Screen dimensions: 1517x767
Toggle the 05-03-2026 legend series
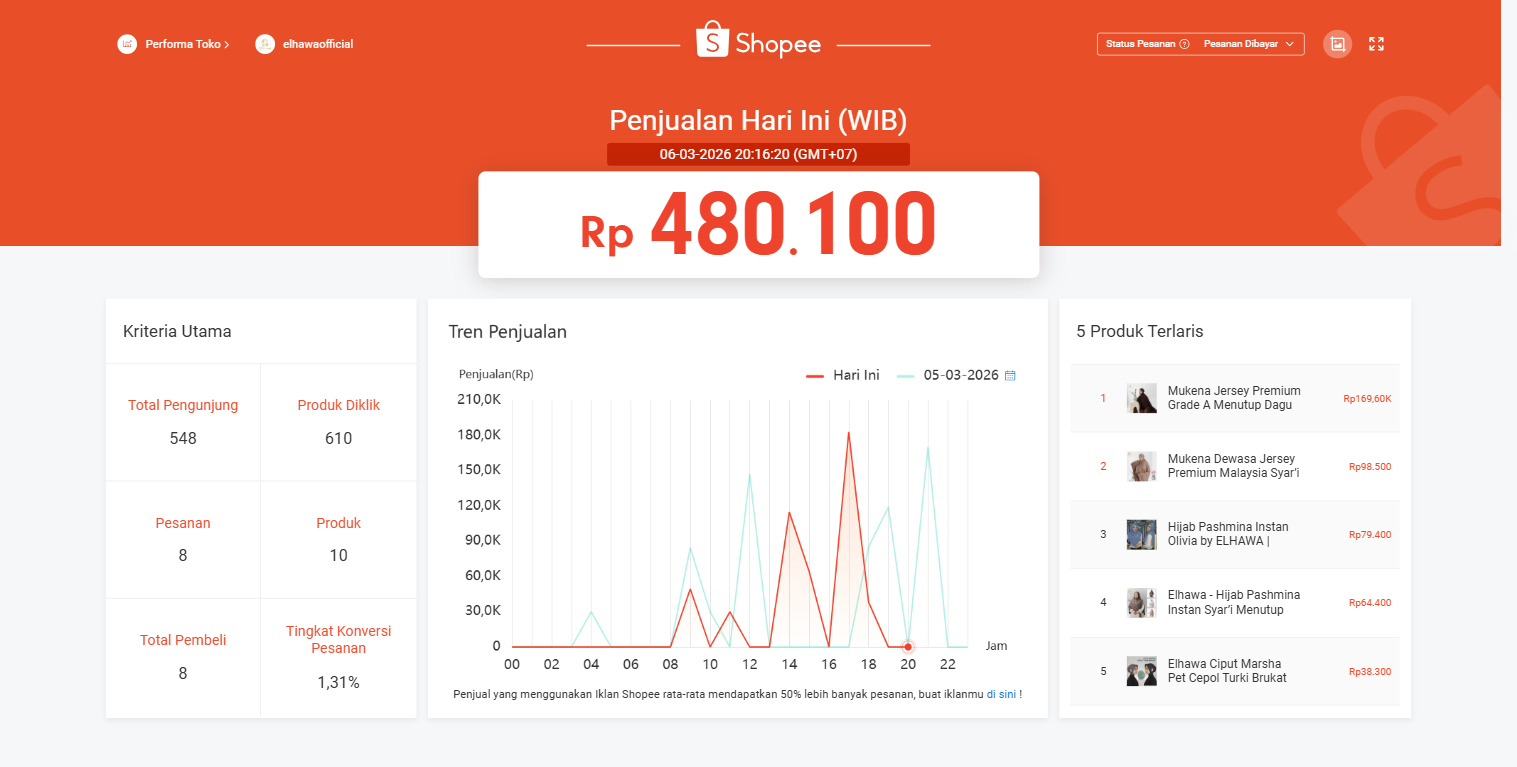pyautogui.click(x=948, y=375)
